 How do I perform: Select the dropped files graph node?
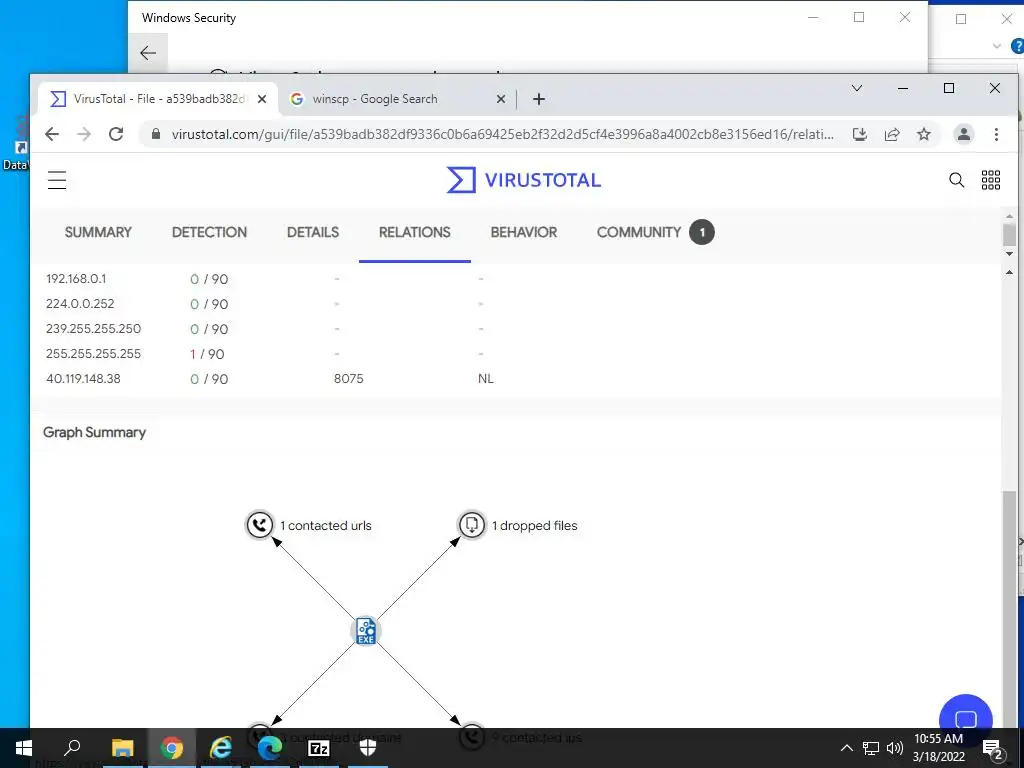point(472,524)
